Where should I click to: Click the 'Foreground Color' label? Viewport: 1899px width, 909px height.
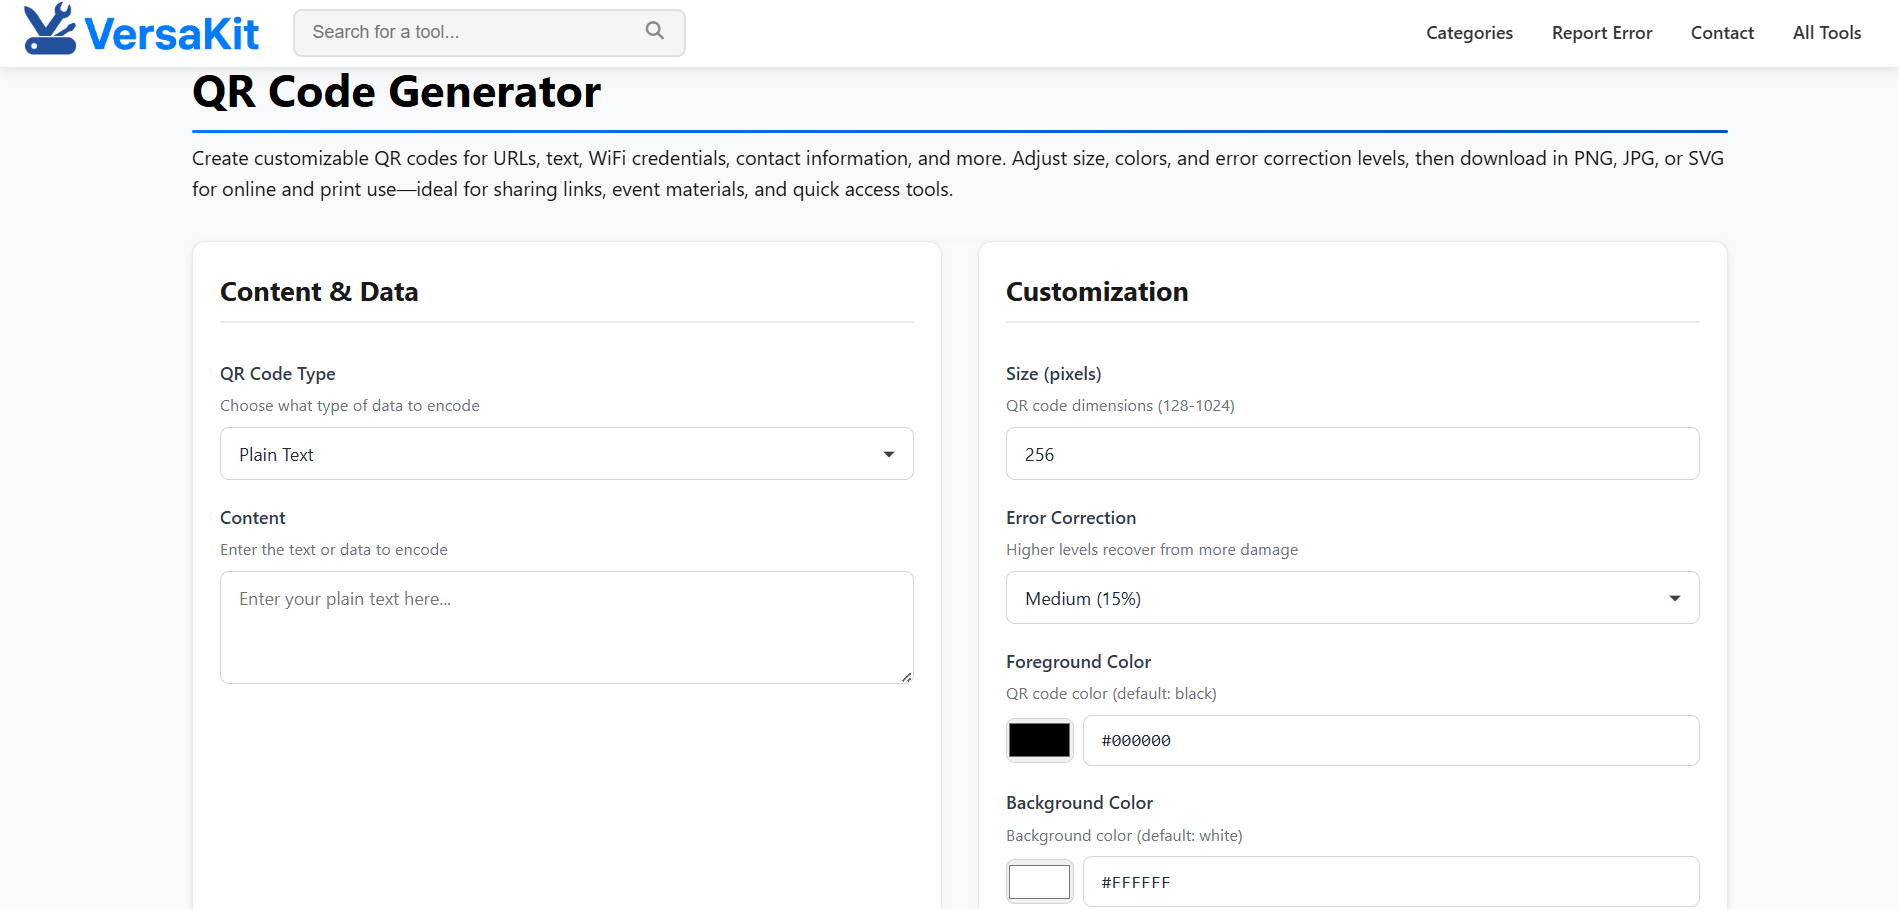(1078, 662)
